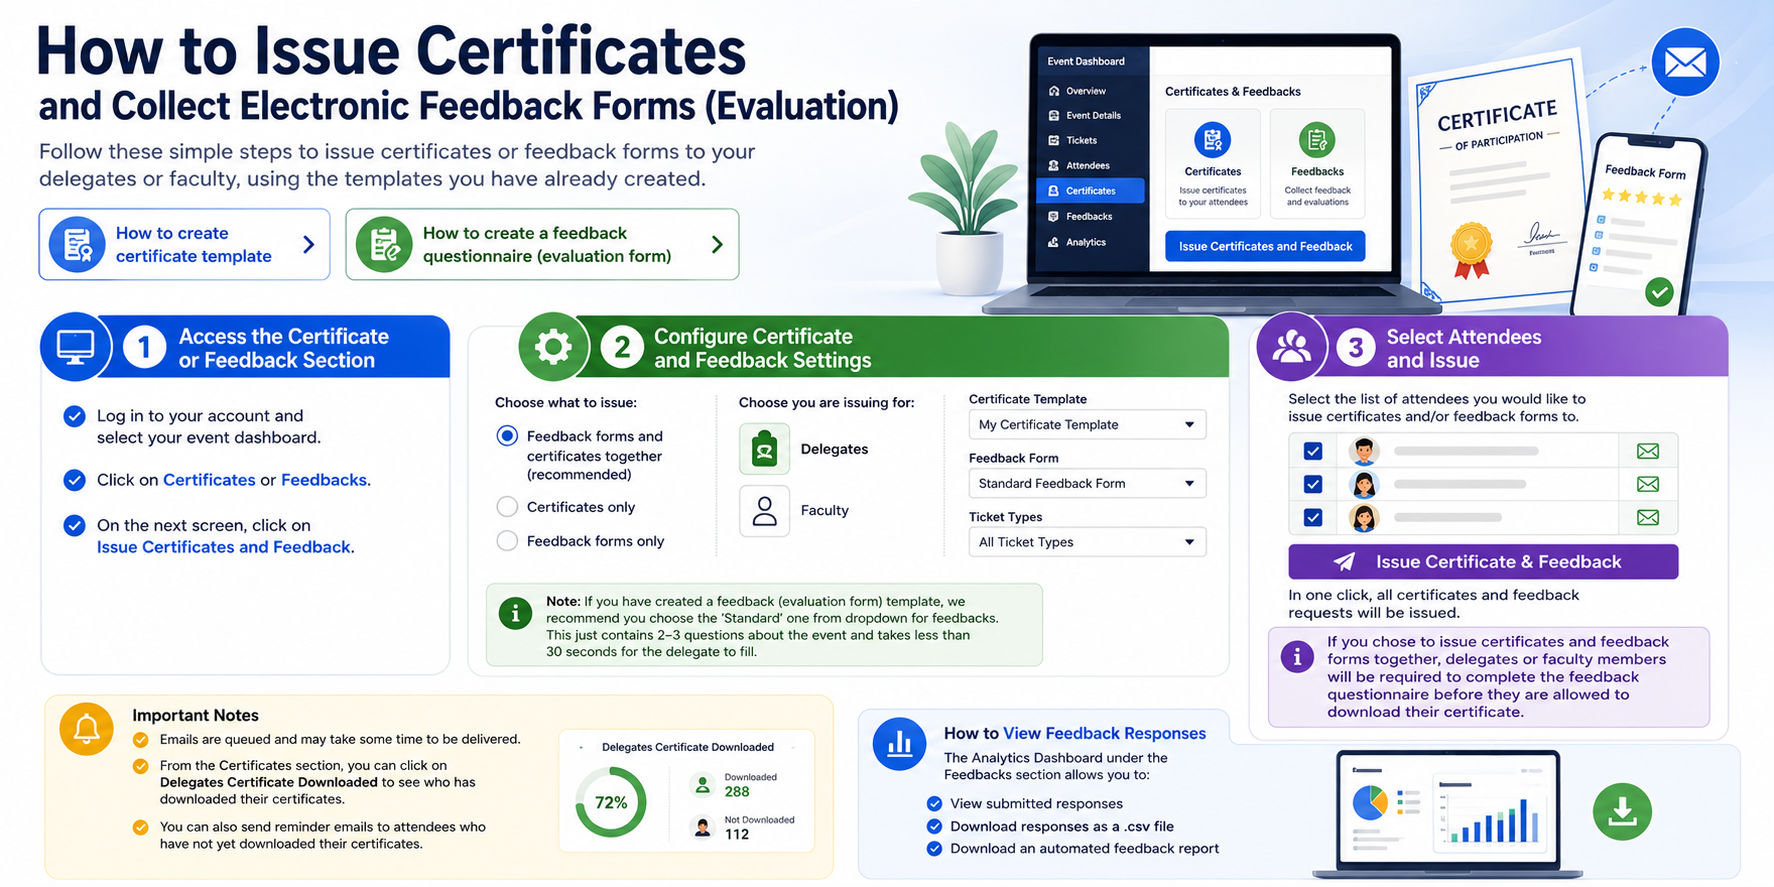
Task: Click the blue 'Certificates' link in step 1
Action: [209, 480]
